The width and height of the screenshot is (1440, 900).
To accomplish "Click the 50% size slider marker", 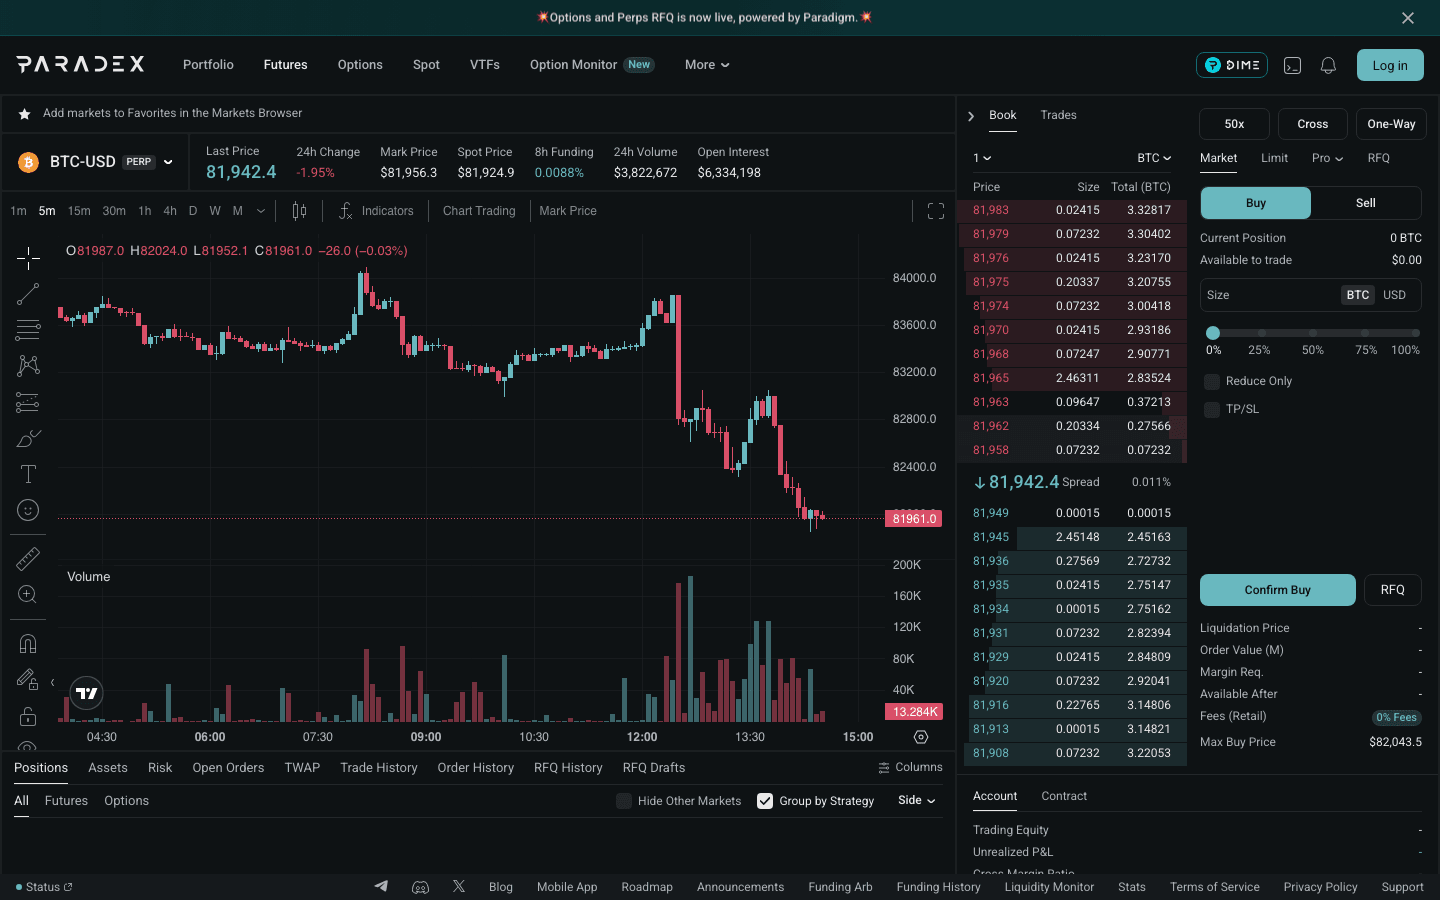I will (x=1313, y=334).
